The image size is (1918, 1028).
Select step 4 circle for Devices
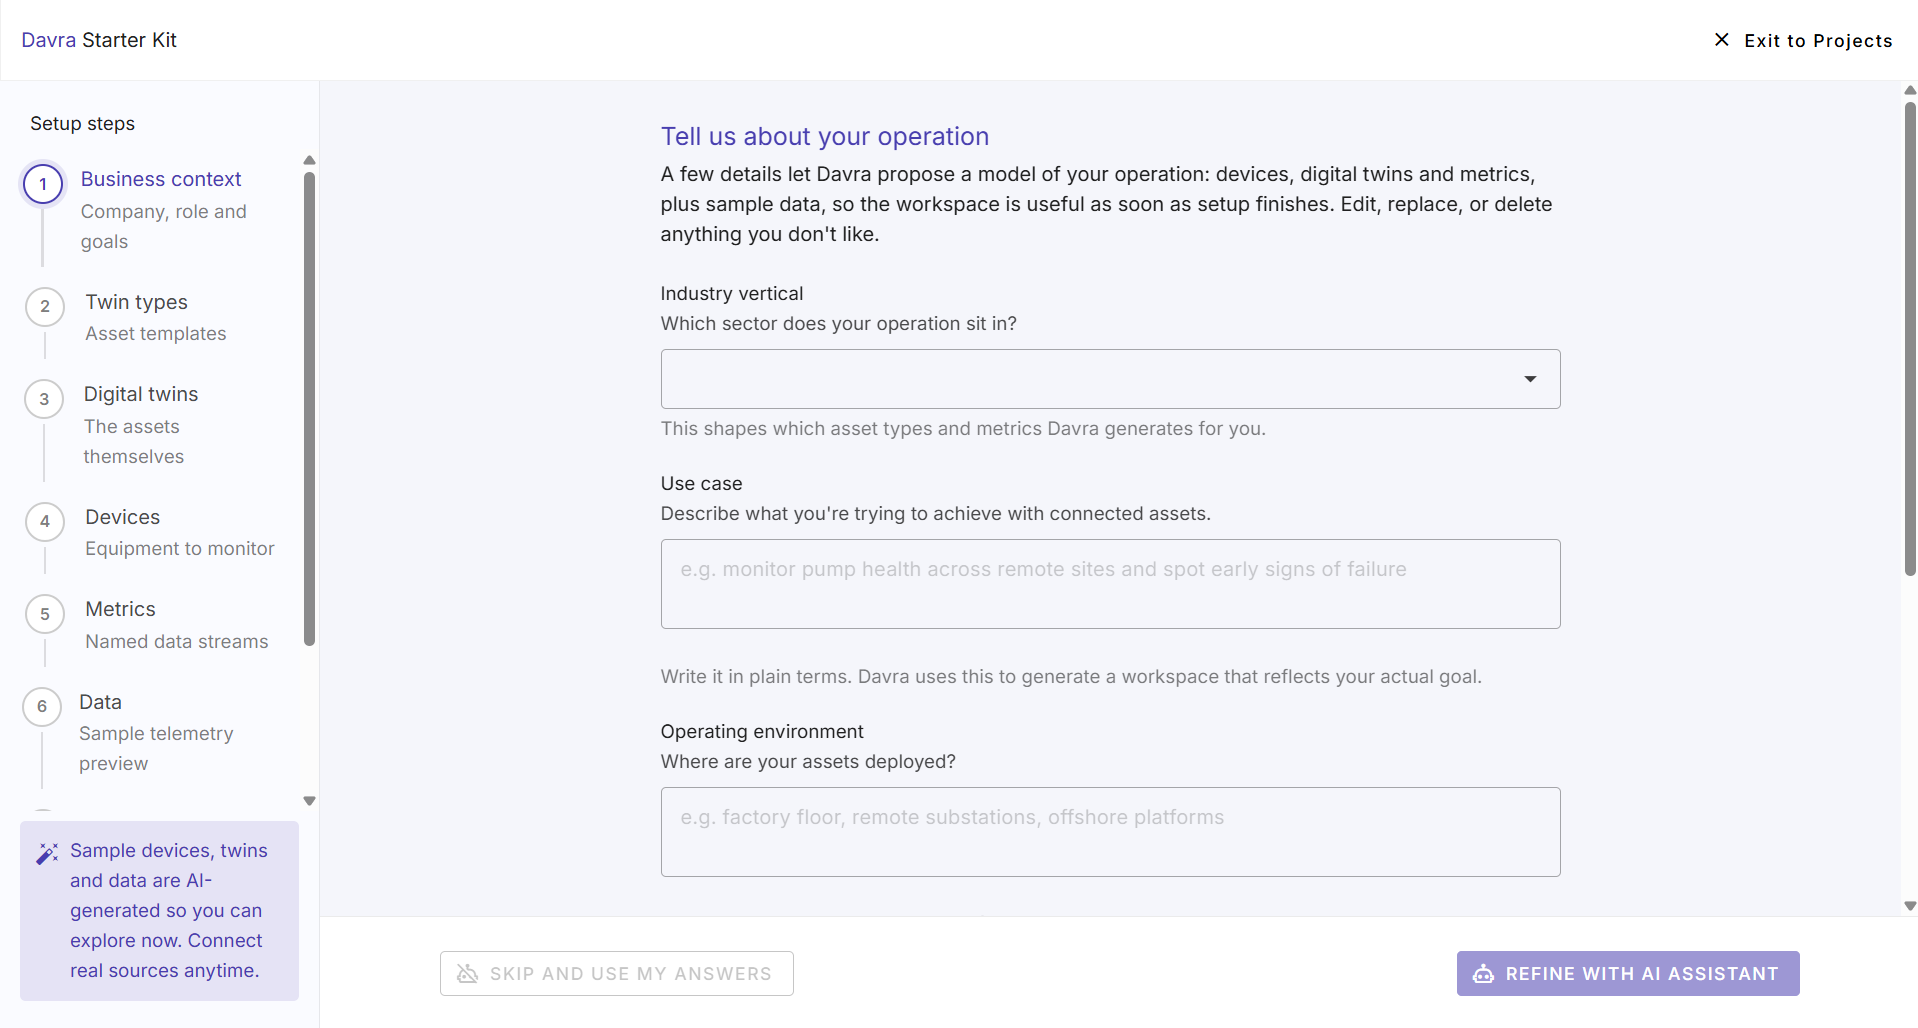point(45,521)
